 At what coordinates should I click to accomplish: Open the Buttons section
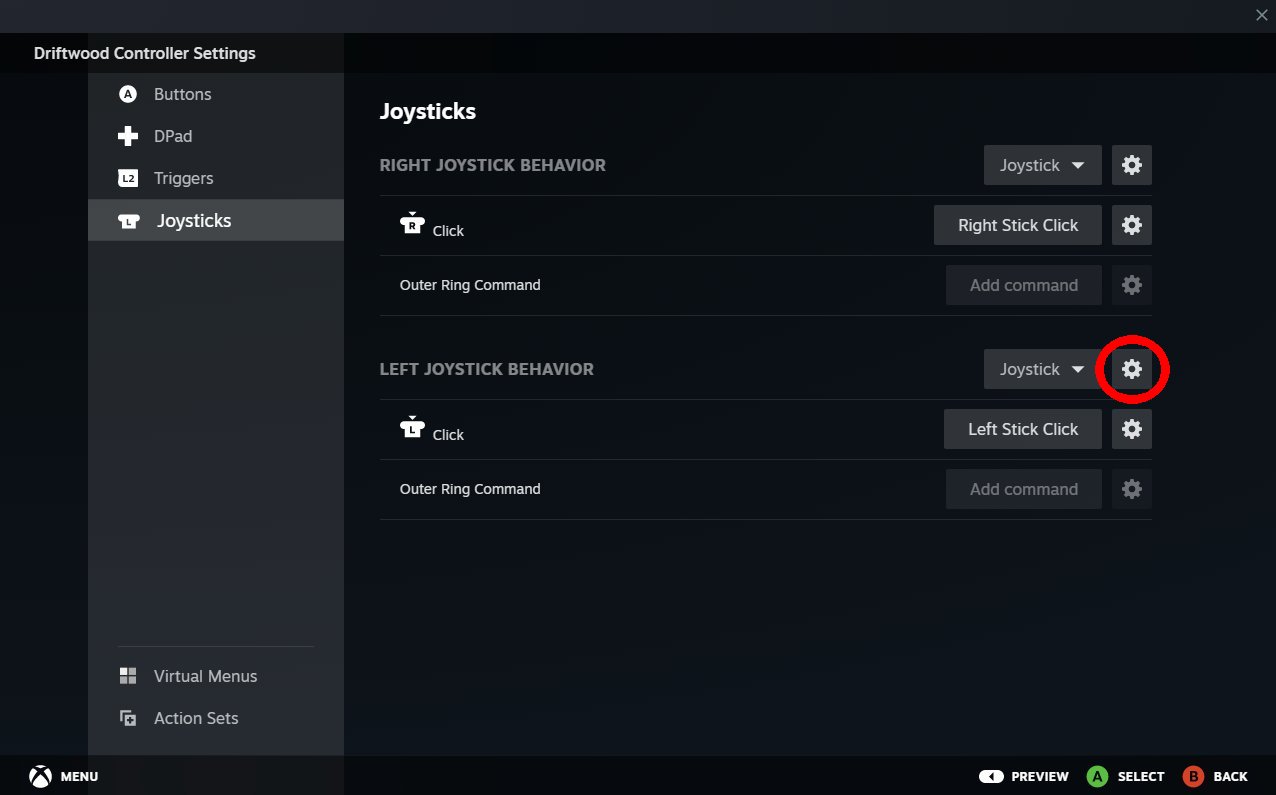tap(216, 94)
